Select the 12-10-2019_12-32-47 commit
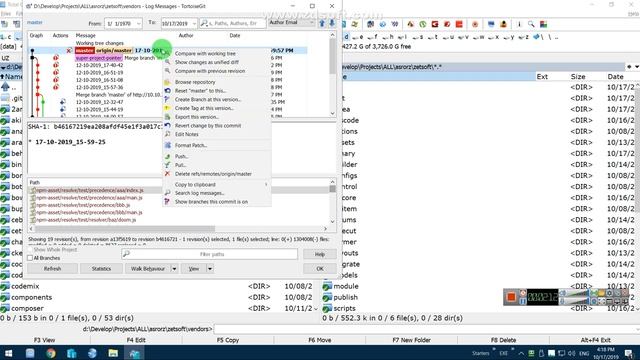640x360 pixels. coord(100,102)
